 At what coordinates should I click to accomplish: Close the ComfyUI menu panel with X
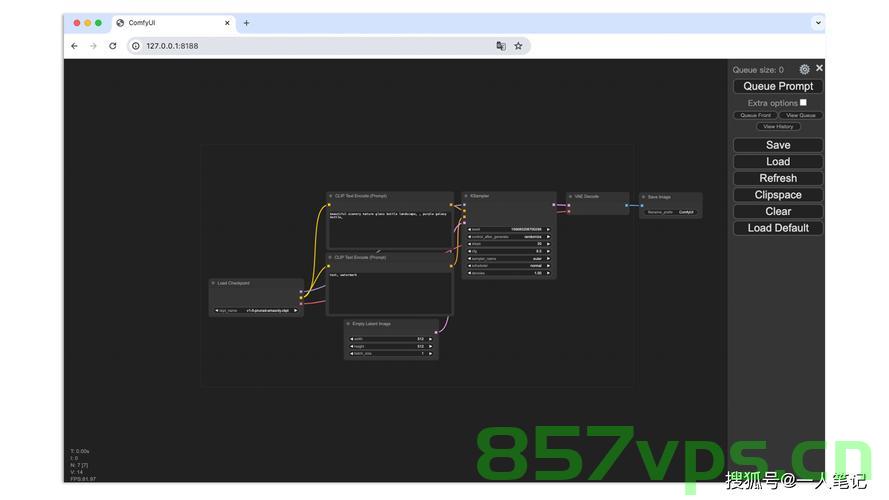tap(819, 68)
